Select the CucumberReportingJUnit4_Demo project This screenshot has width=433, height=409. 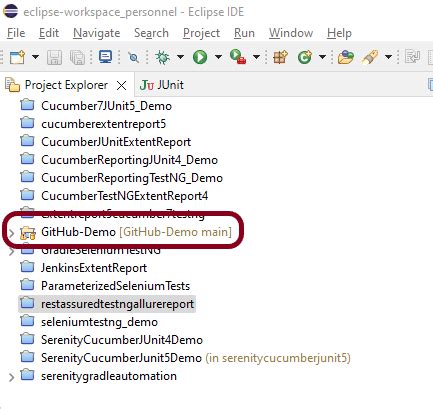click(x=129, y=160)
